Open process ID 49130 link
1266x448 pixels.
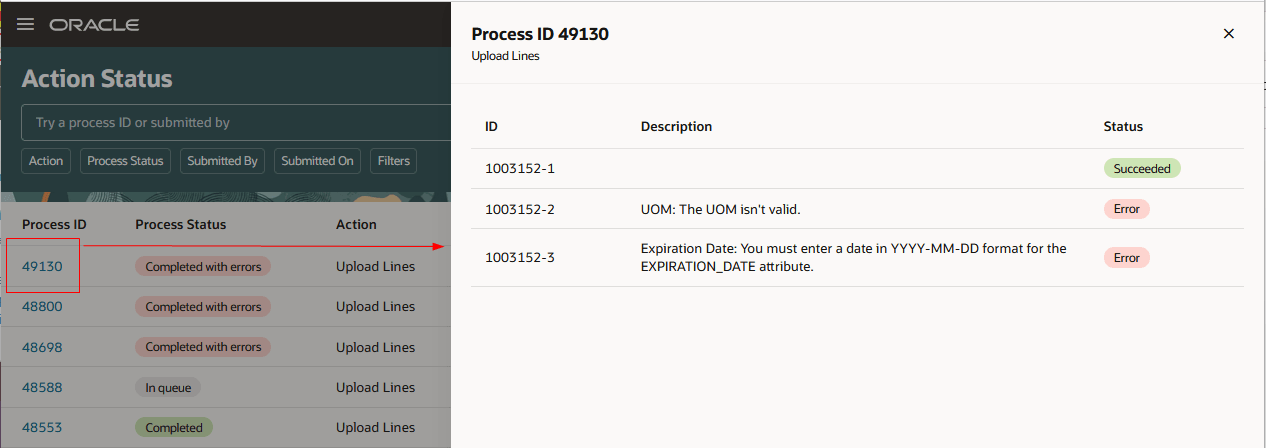tap(42, 267)
